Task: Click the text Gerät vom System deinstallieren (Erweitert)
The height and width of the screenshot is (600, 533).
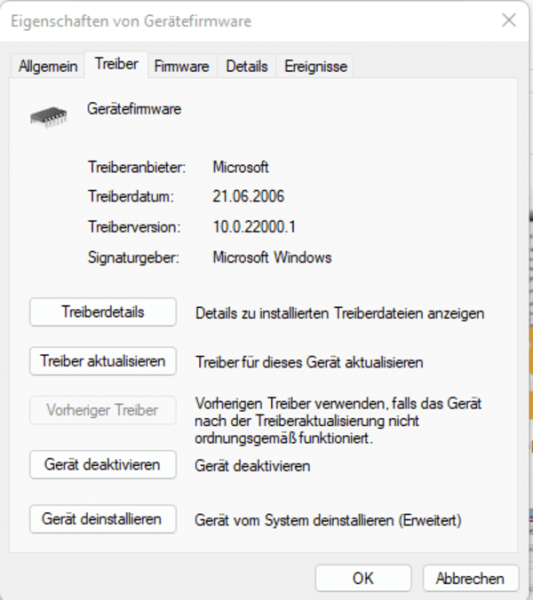Action: (x=328, y=520)
